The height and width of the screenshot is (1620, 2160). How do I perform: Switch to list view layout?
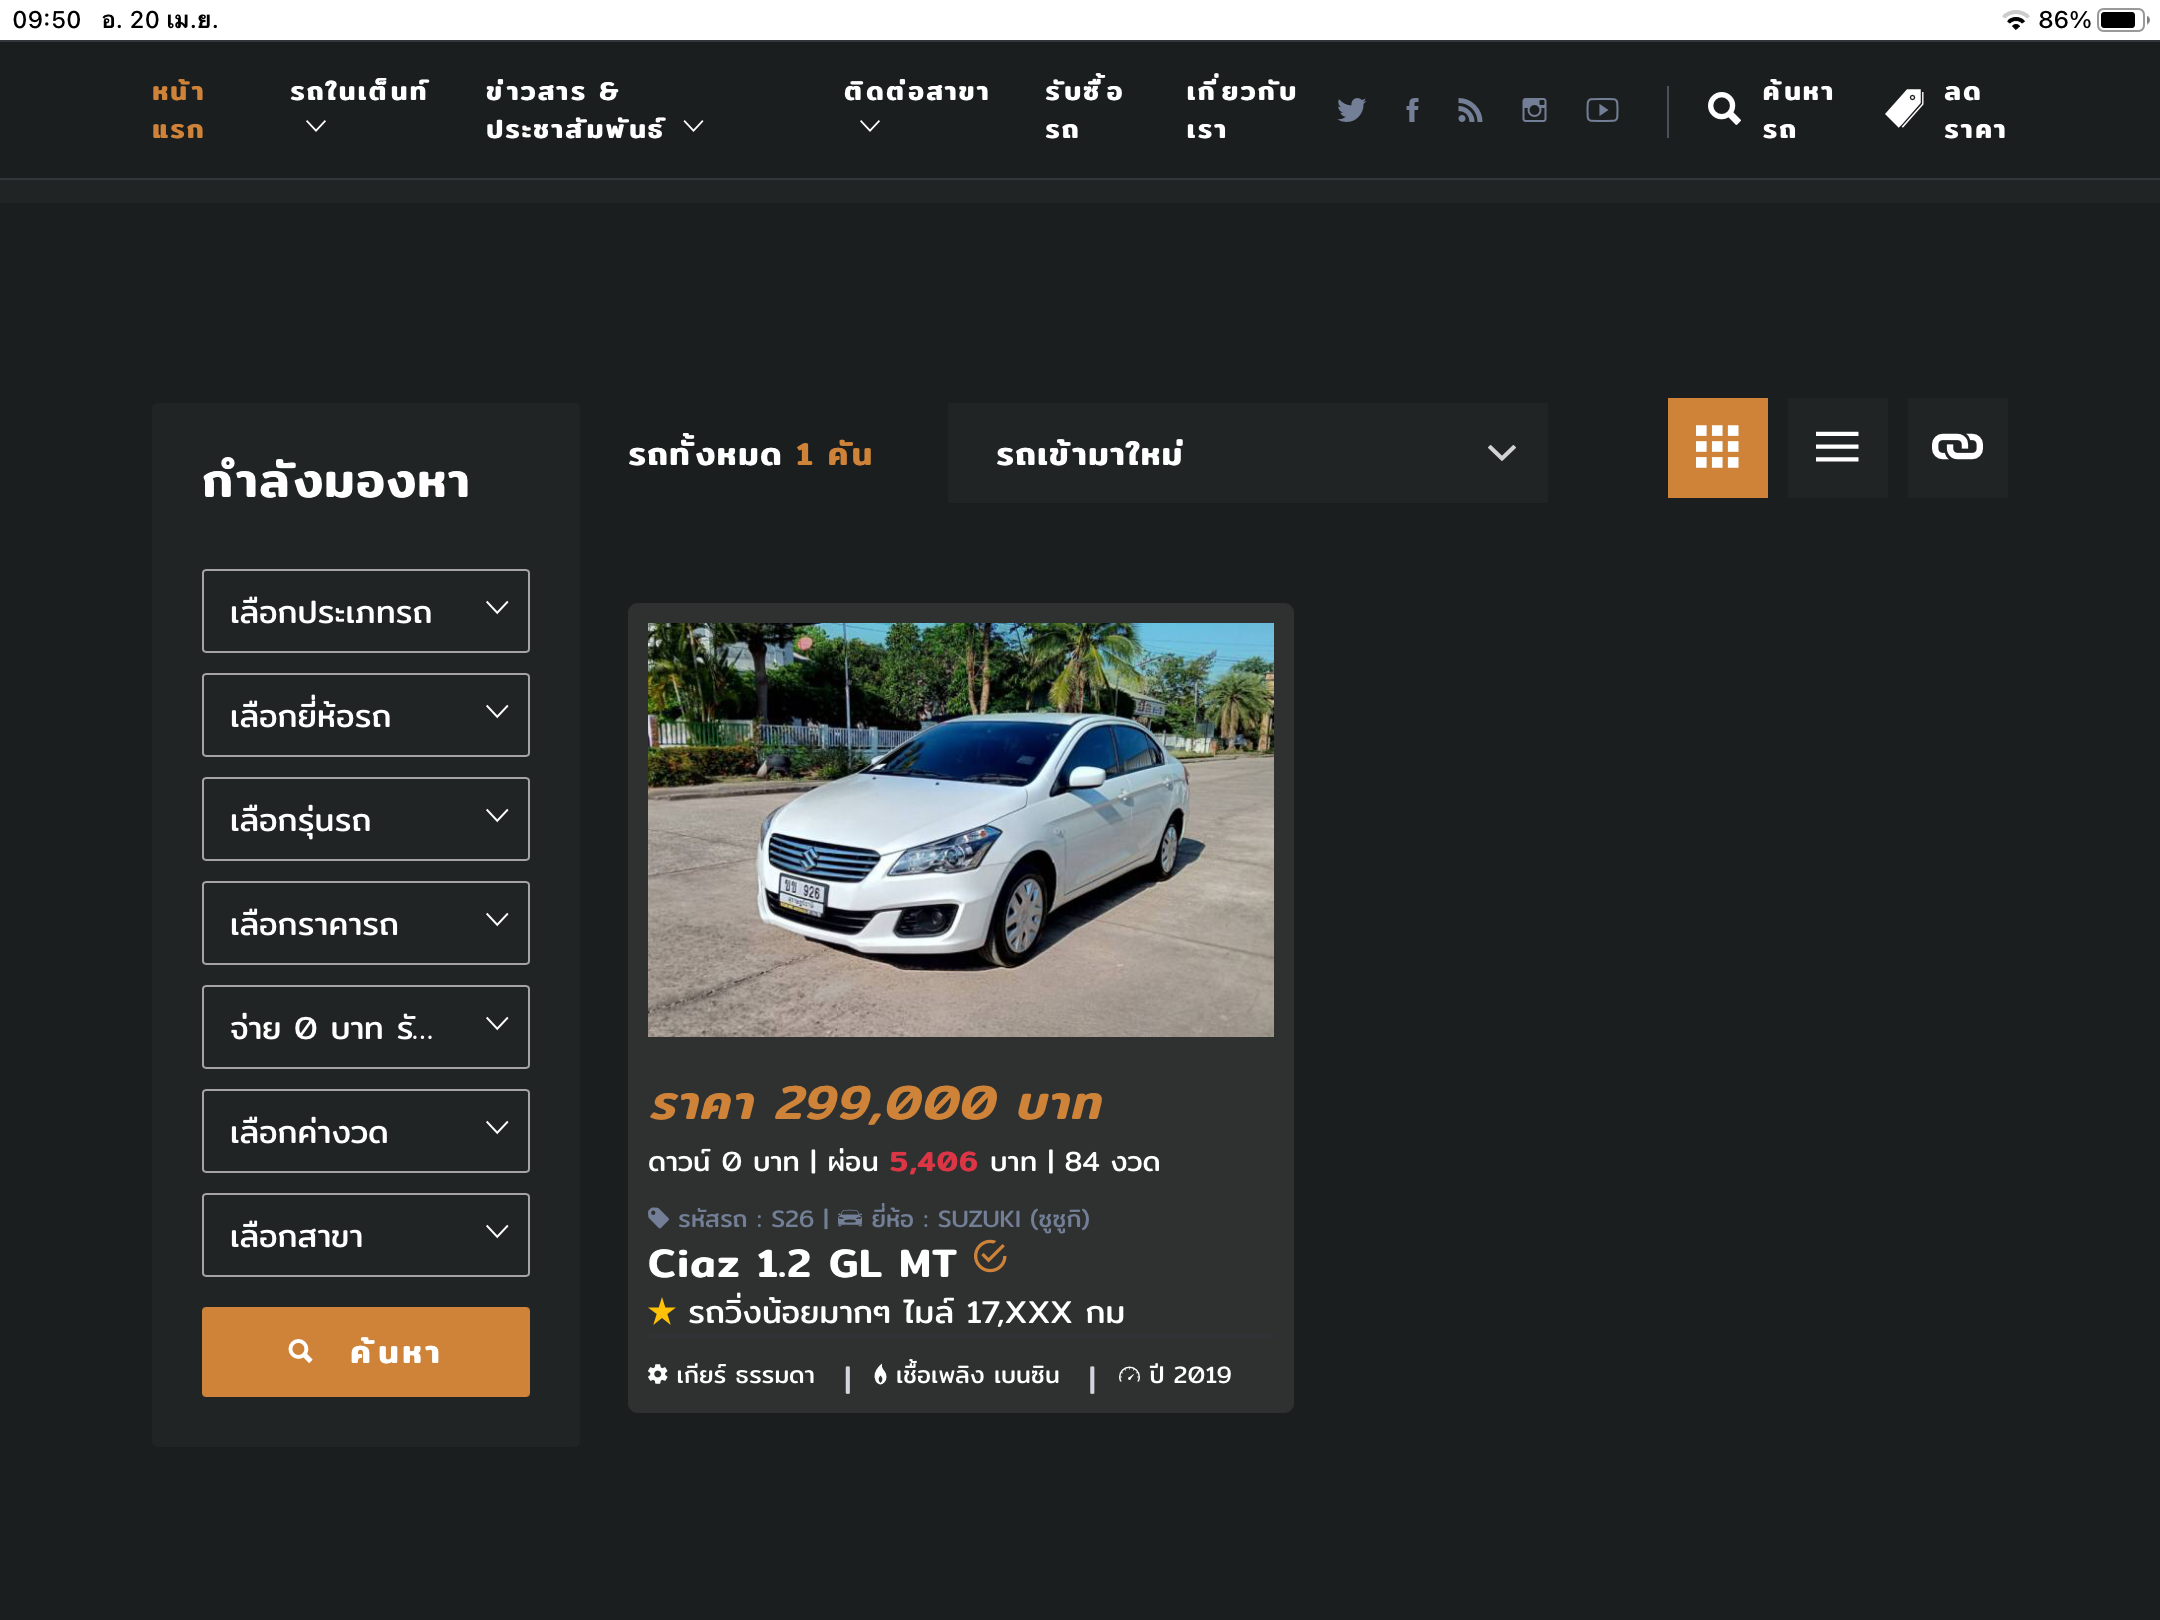click(1837, 447)
